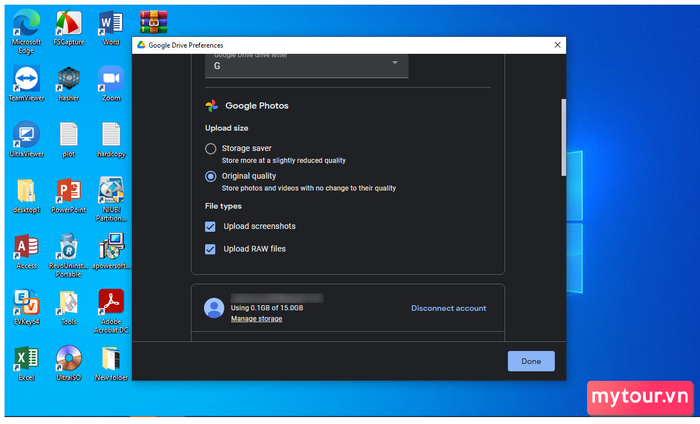The height and width of the screenshot is (424, 700).
Task: Click the Google Photos pinwheel icon
Action: point(212,106)
